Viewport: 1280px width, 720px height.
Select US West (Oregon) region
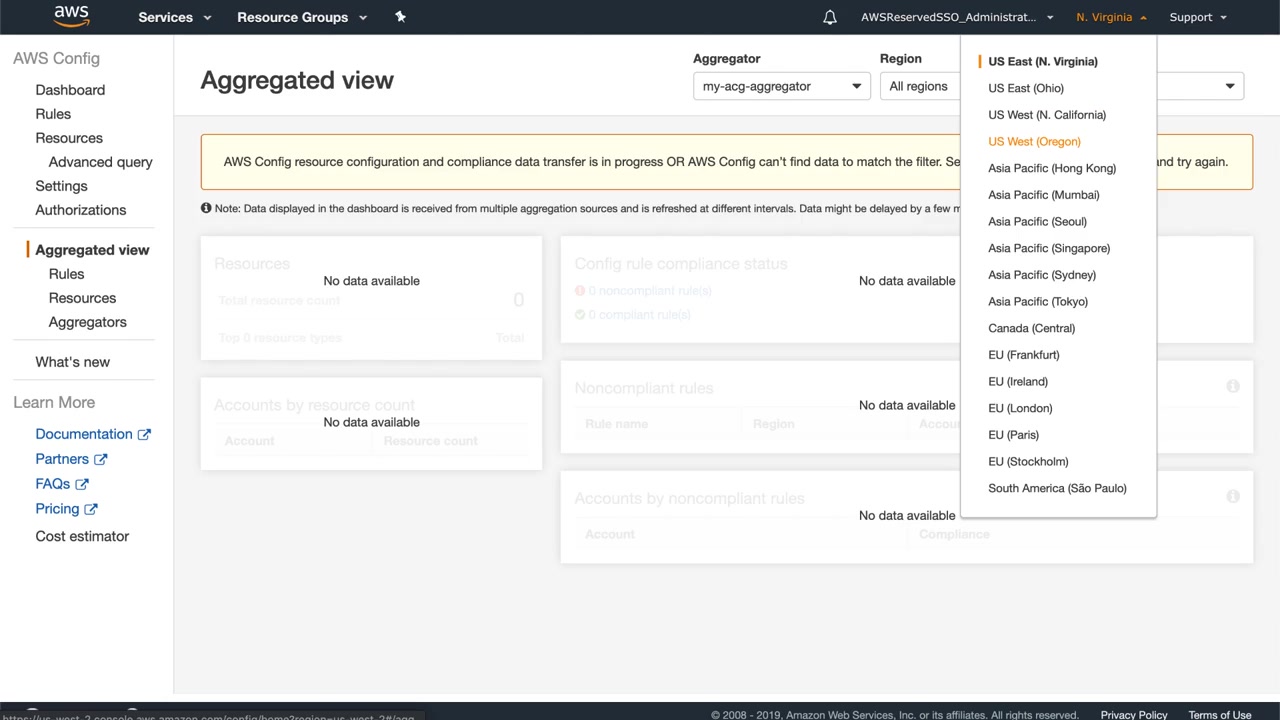1034,142
